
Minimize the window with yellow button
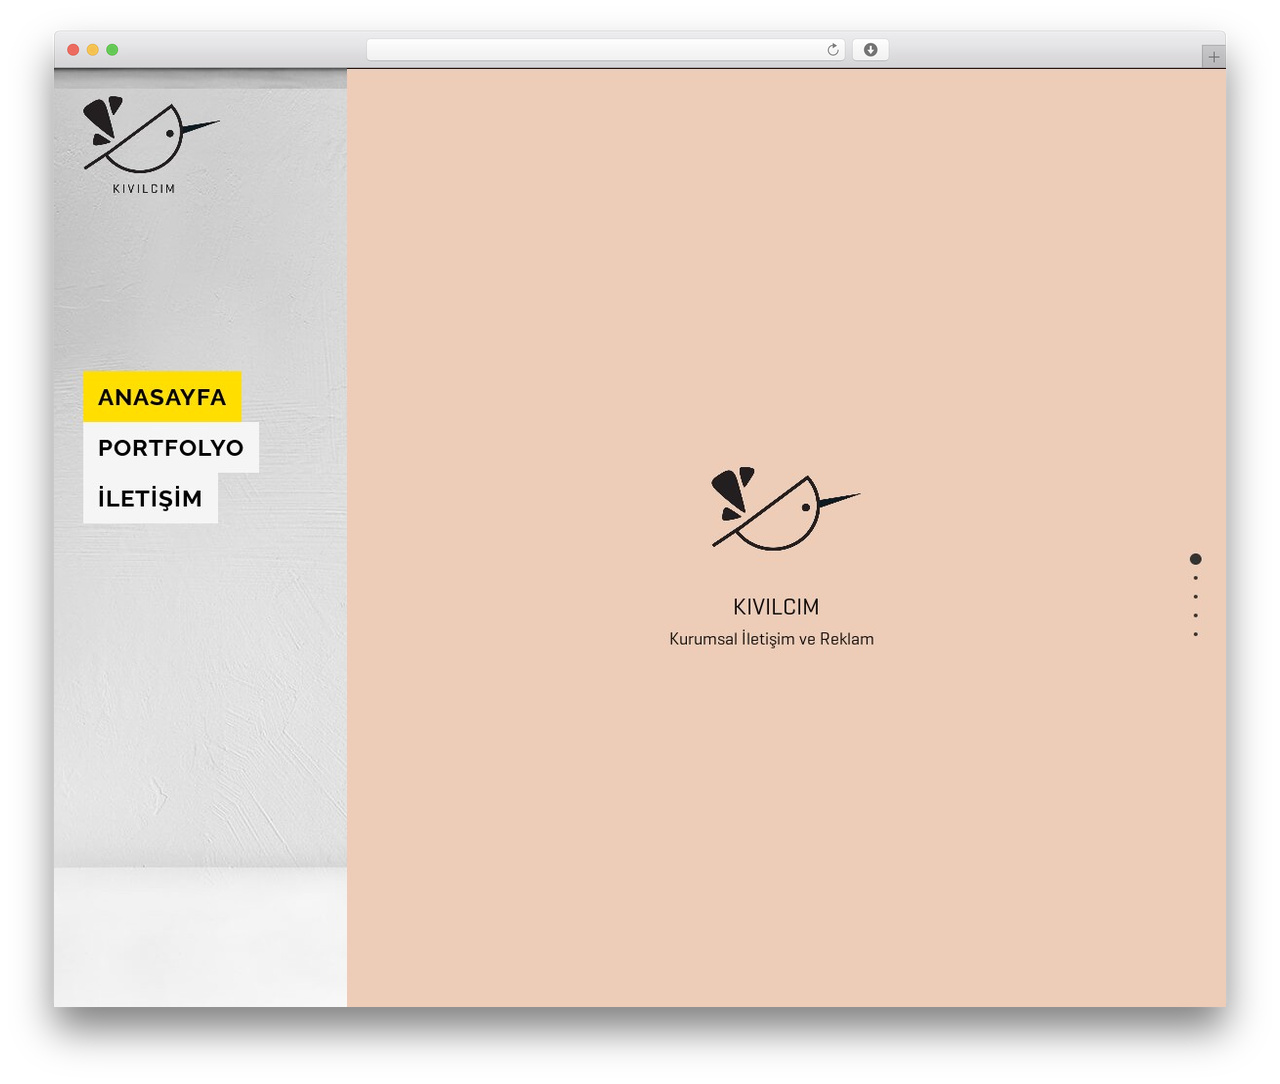(92, 50)
